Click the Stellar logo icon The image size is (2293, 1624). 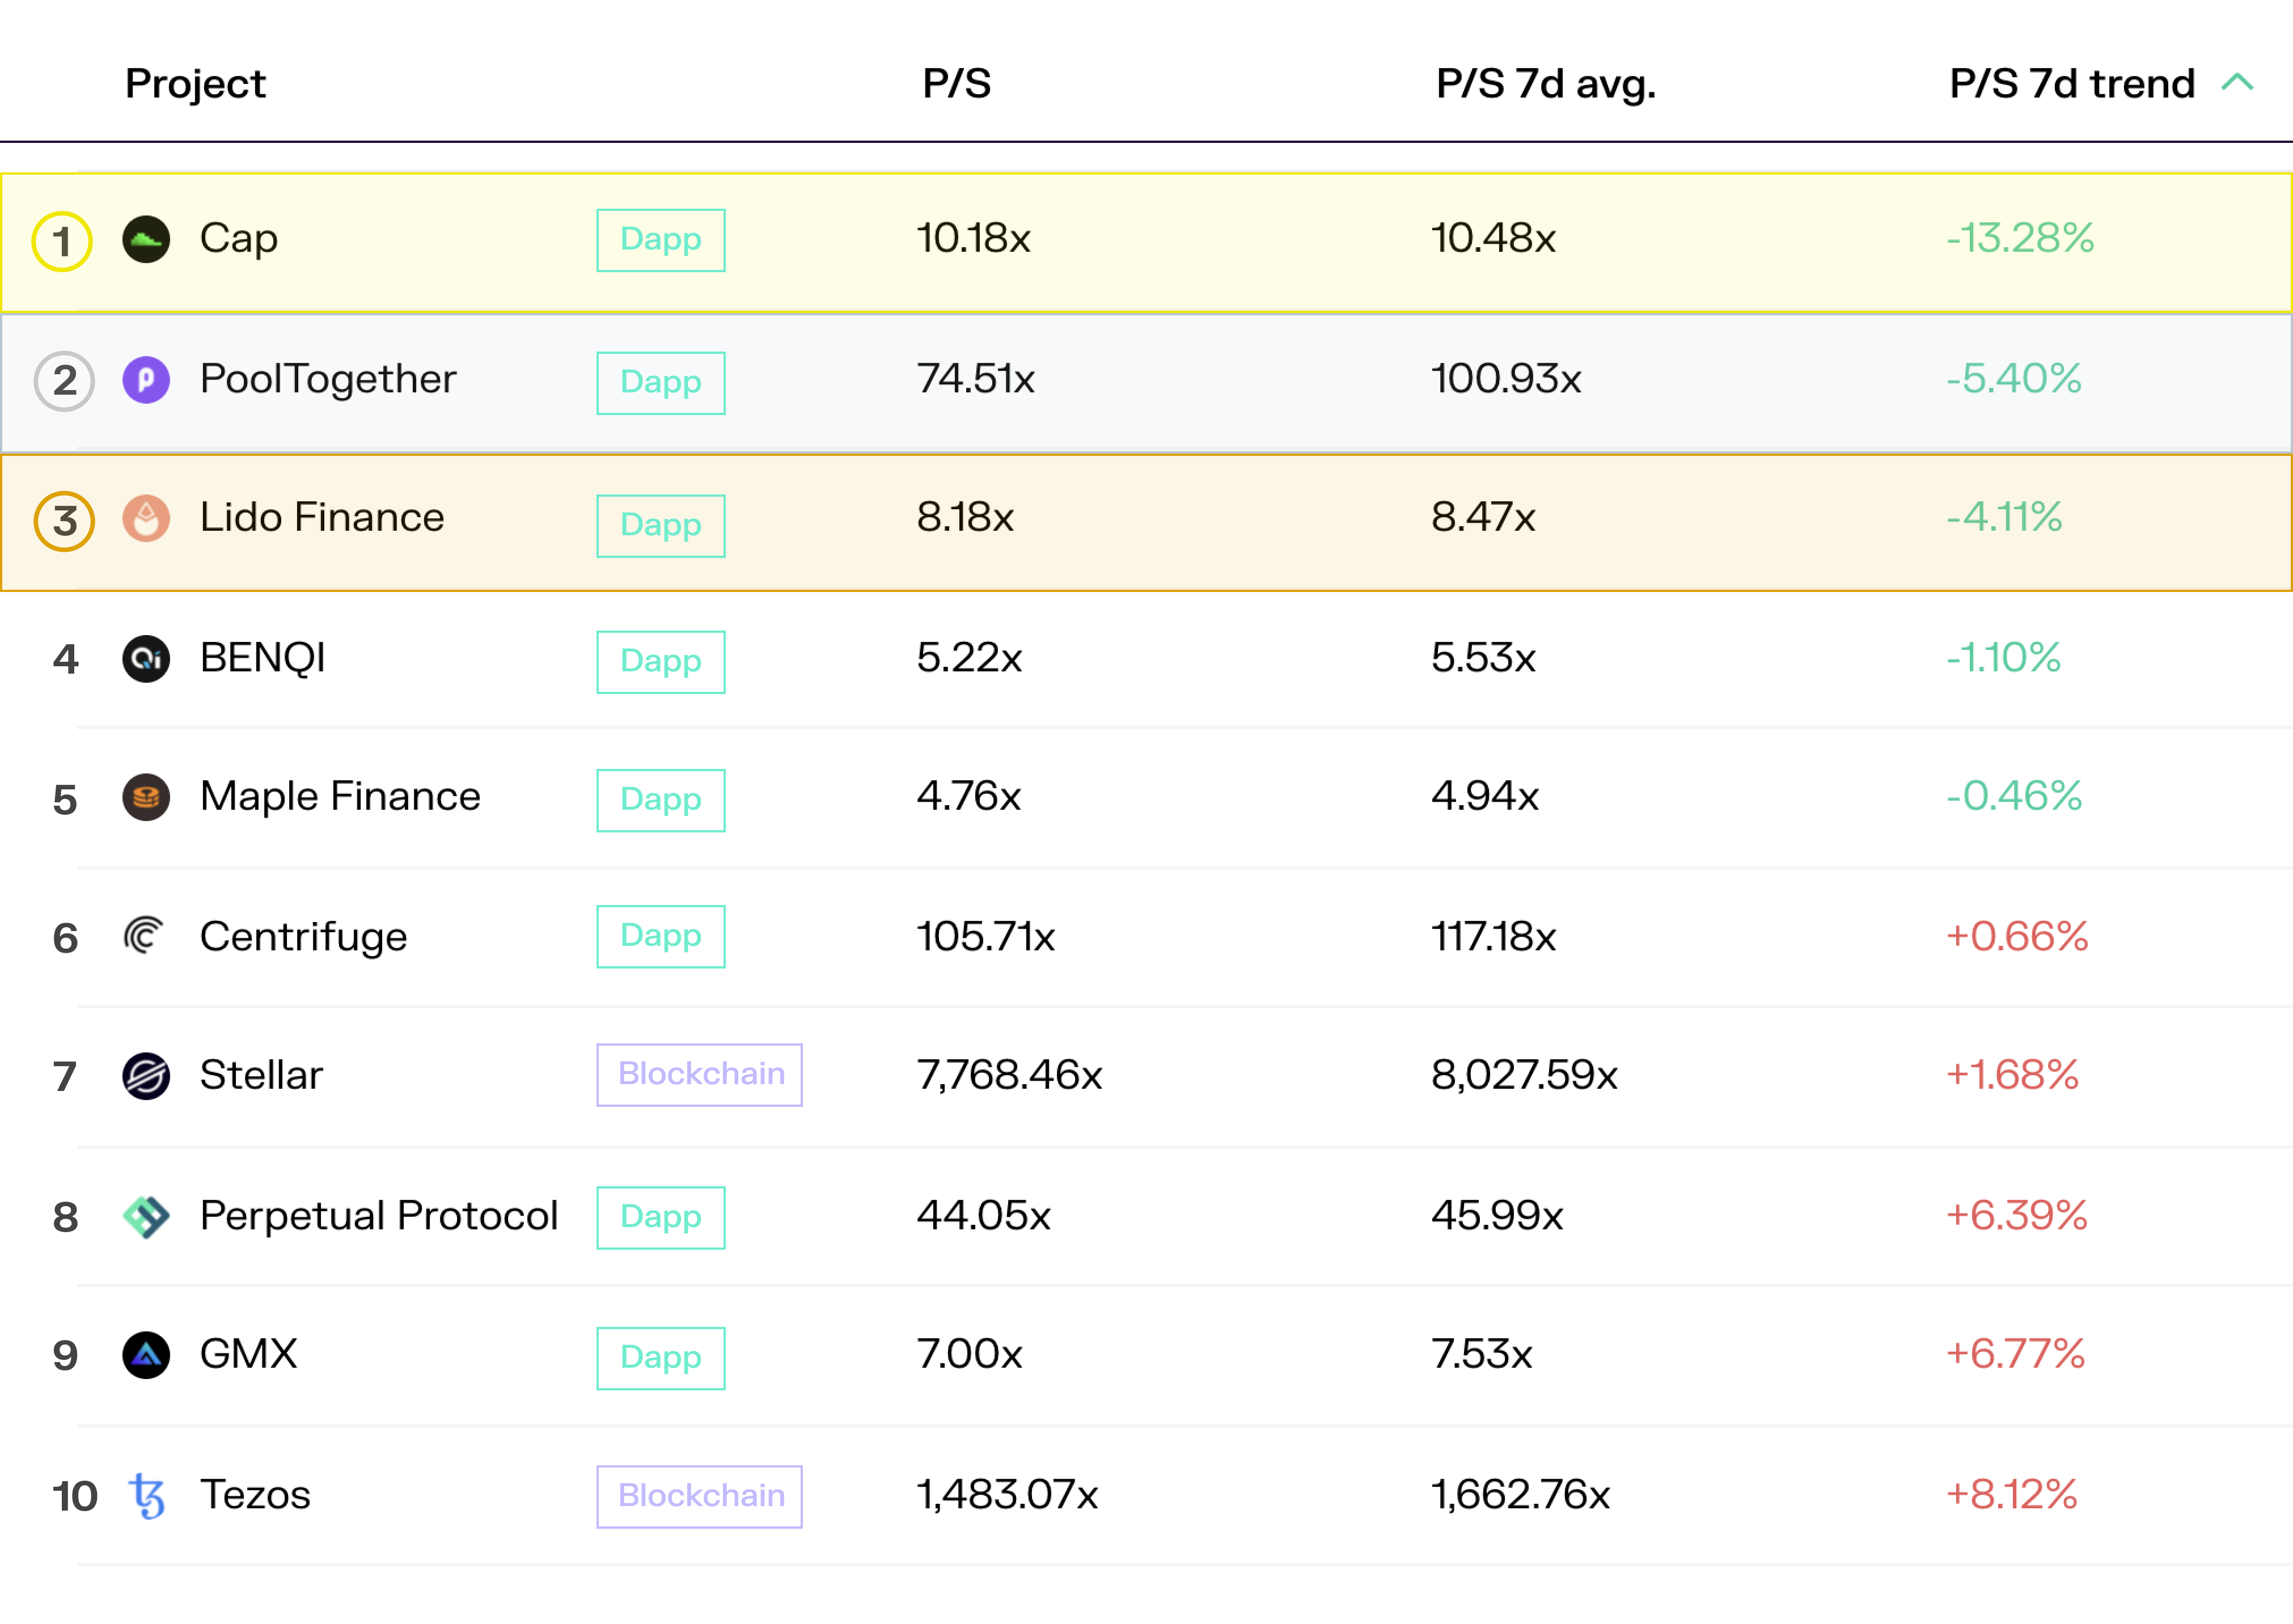[x=146, y=1076]
